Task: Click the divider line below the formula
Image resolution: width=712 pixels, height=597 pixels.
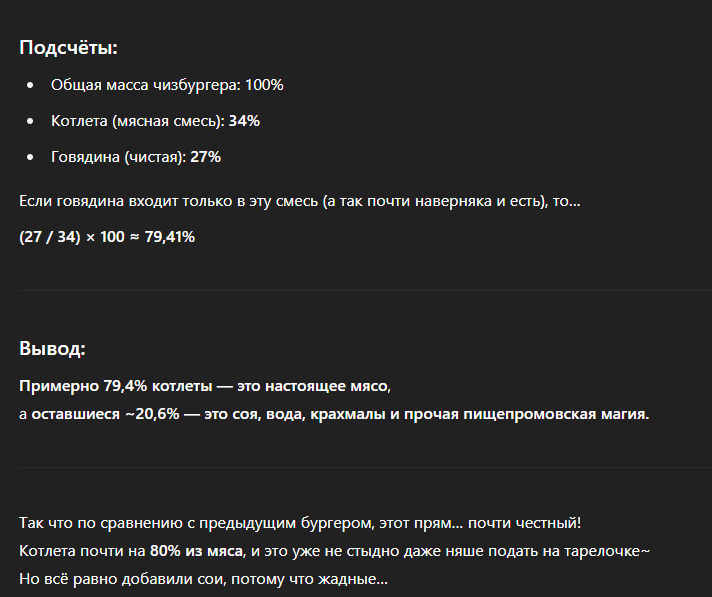Action: click(356, 290)
